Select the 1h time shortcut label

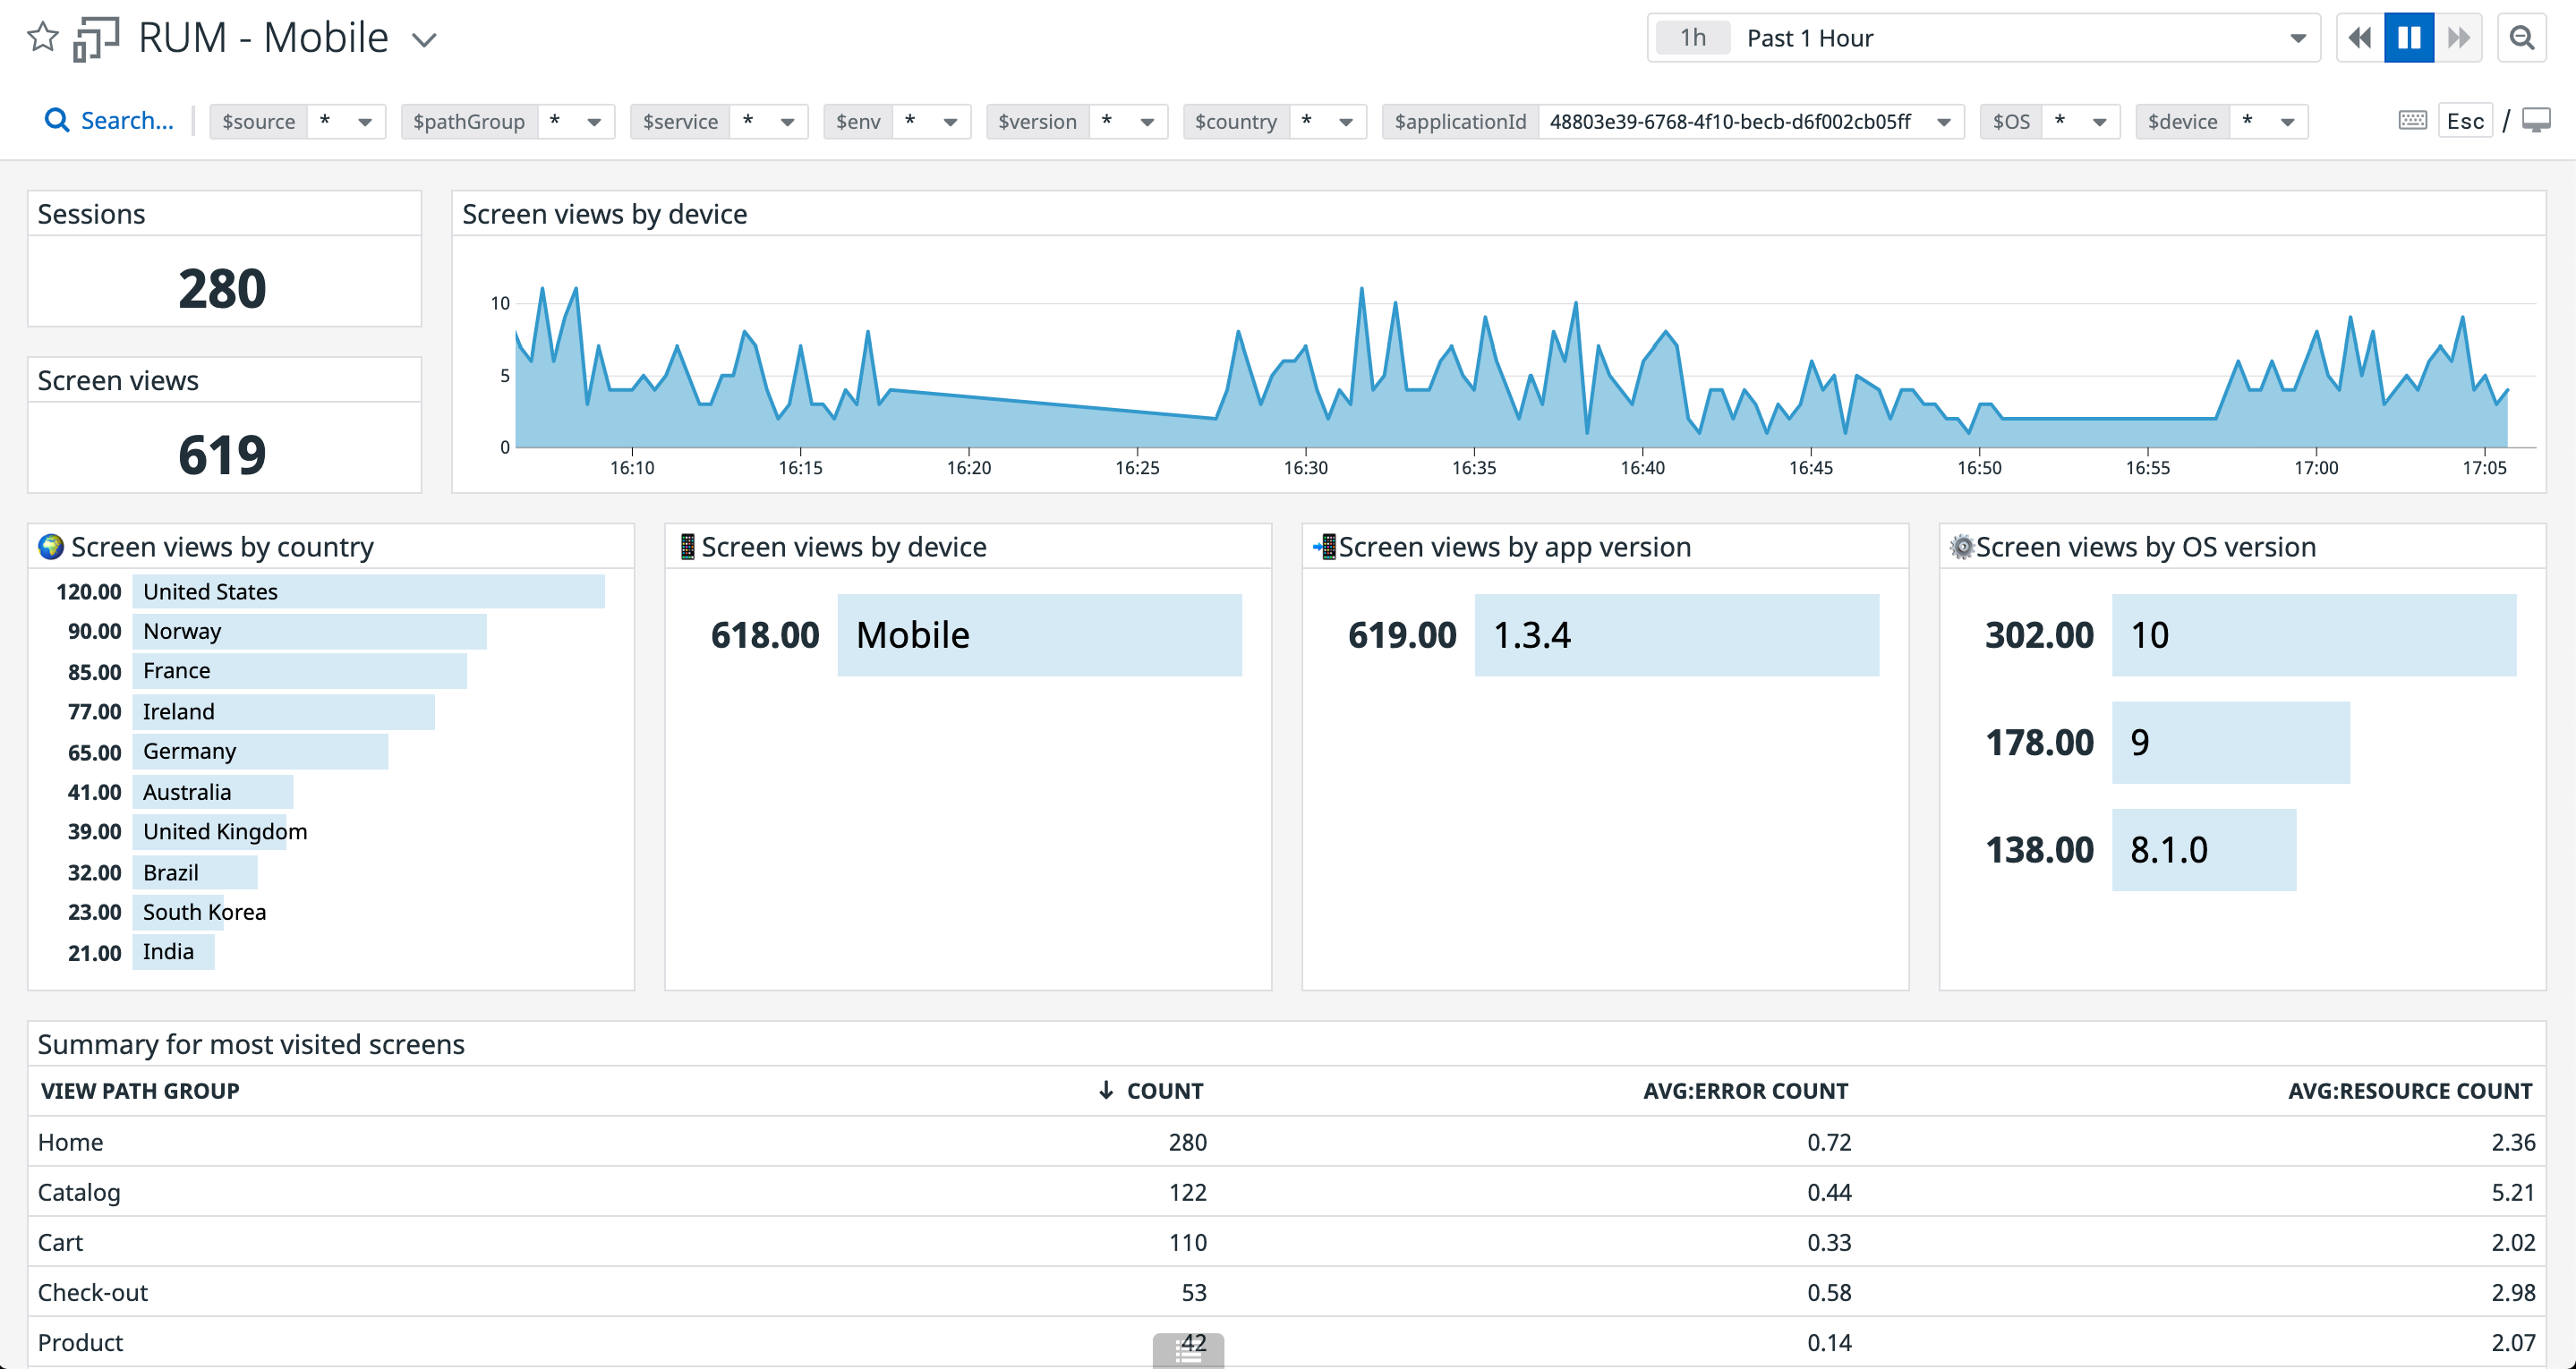(x=1692, y=37)
